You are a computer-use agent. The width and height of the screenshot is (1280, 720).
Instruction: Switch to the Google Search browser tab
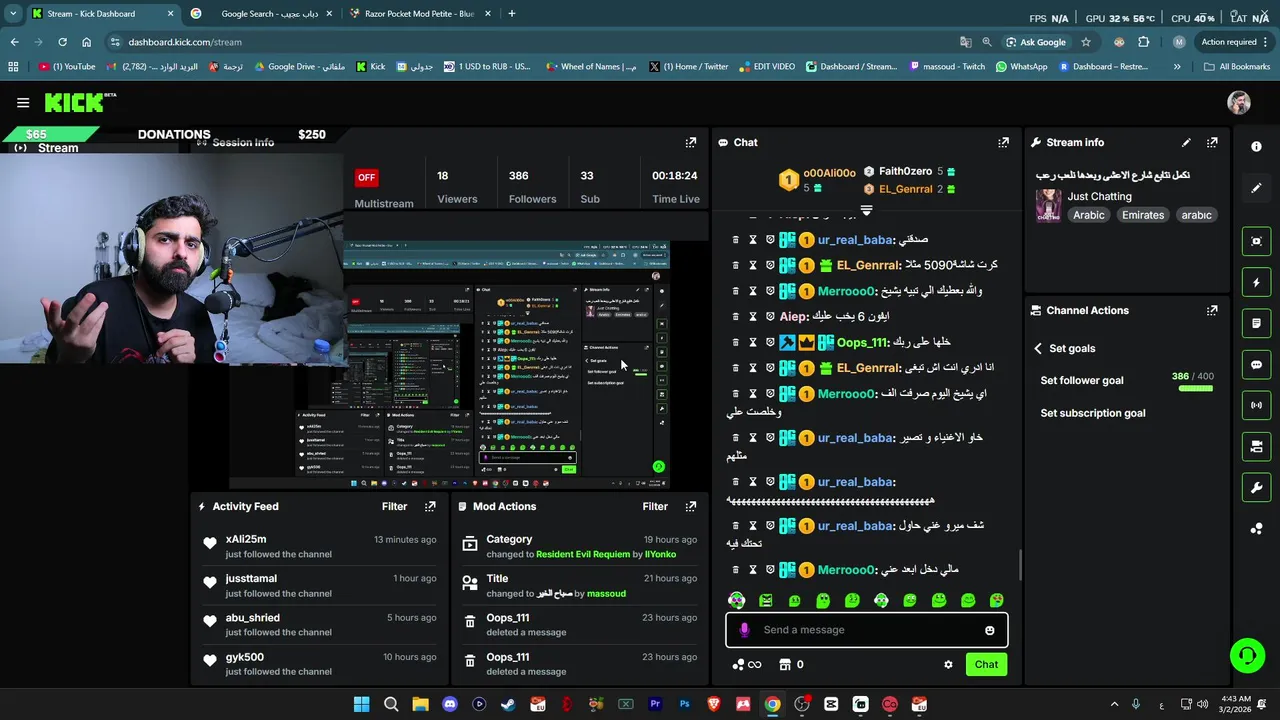260,14
